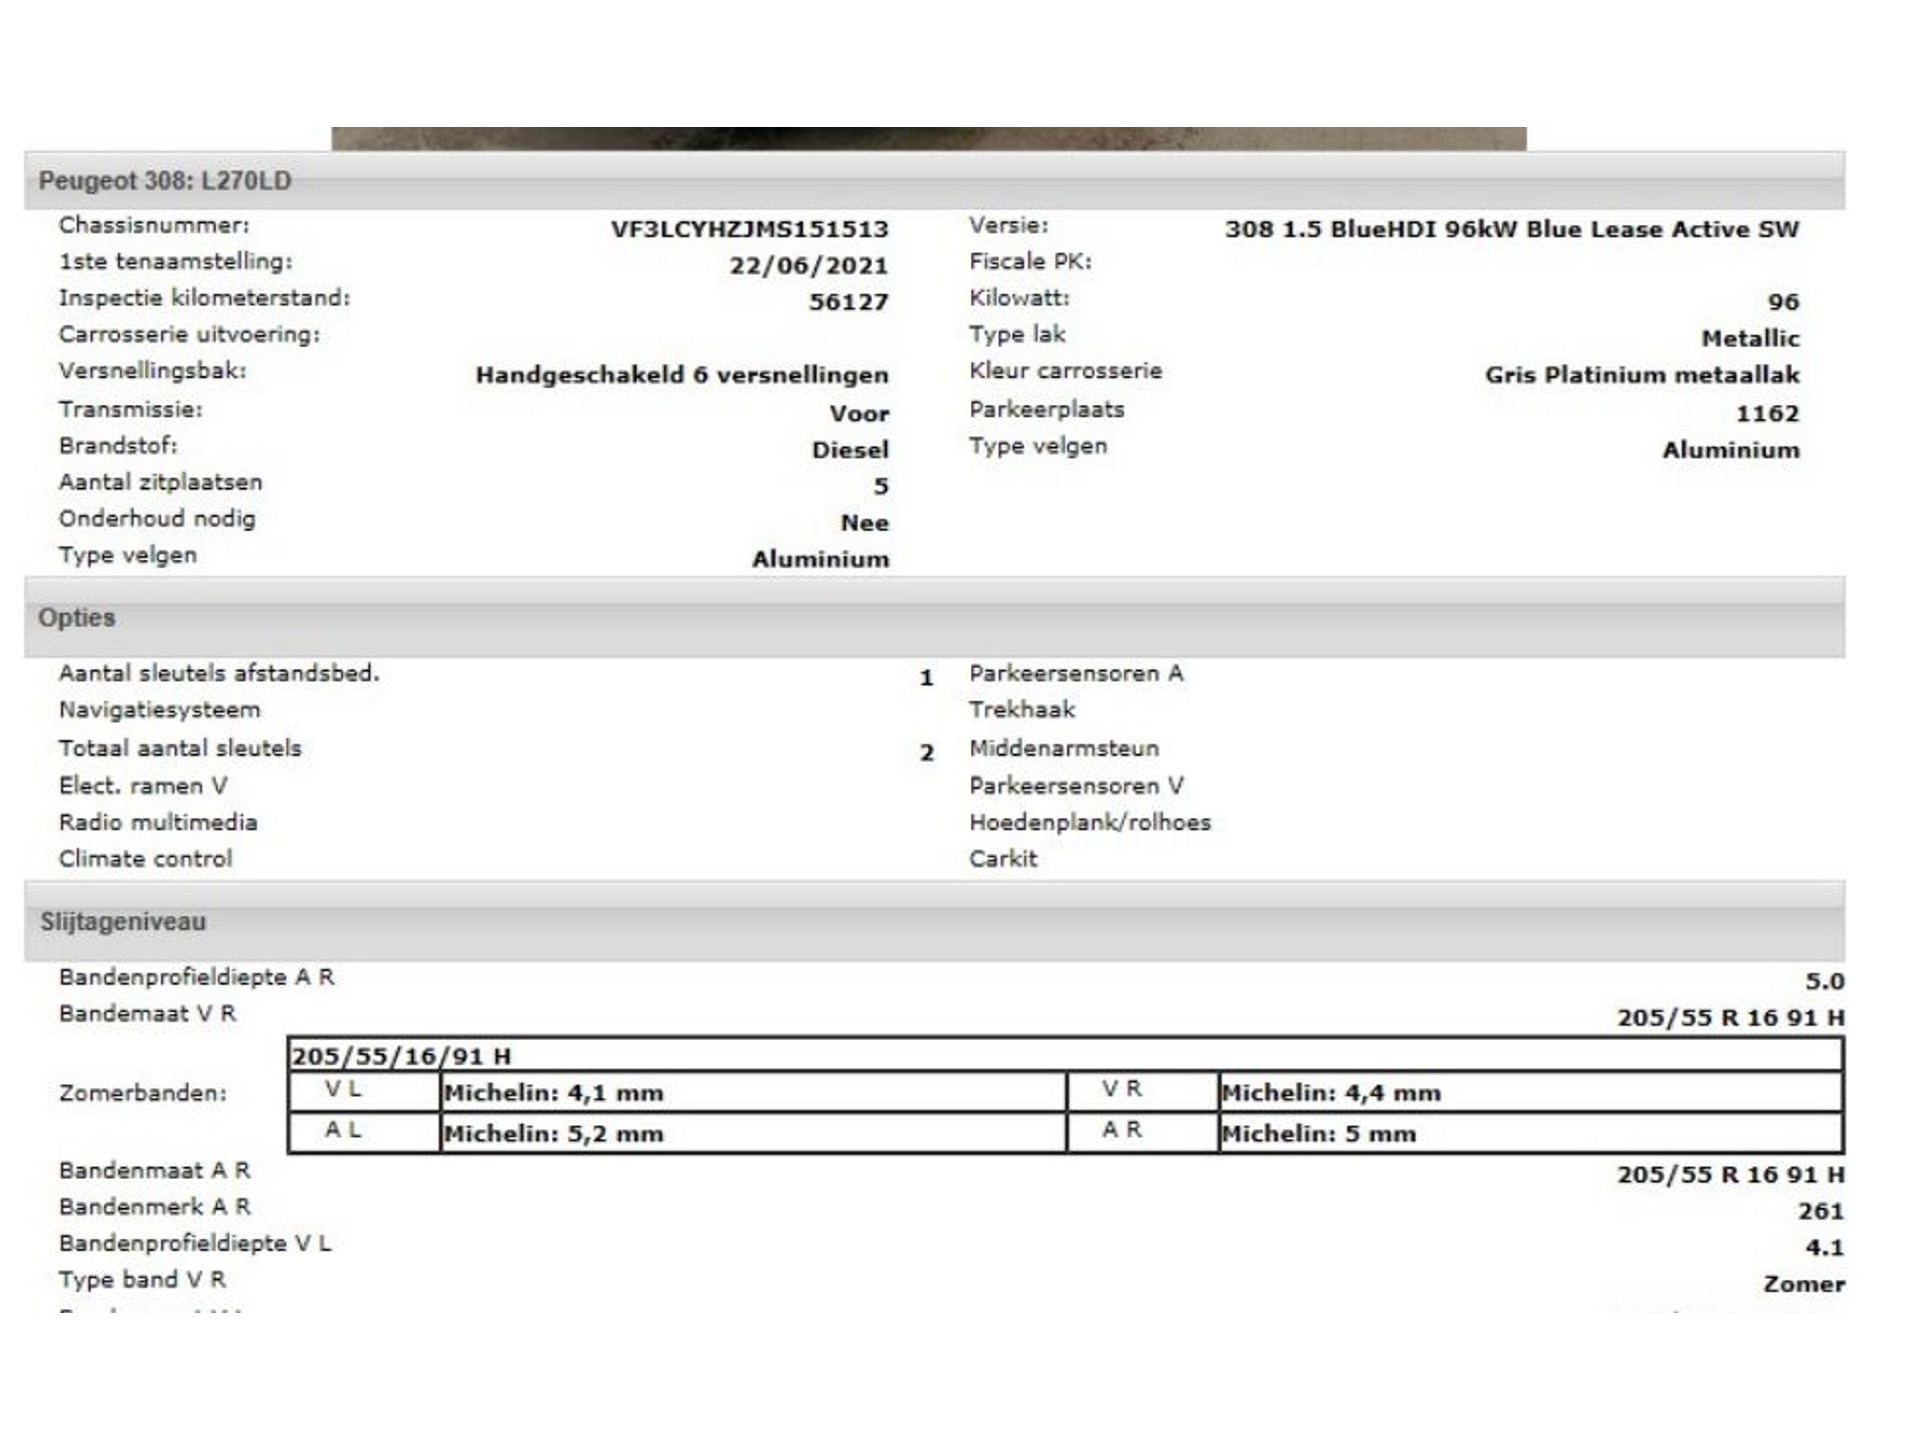Click the Parkeersensoren V option
Viewport: 1920px width, 1440px height.
pyautogui.click(x=1075, y=786)
